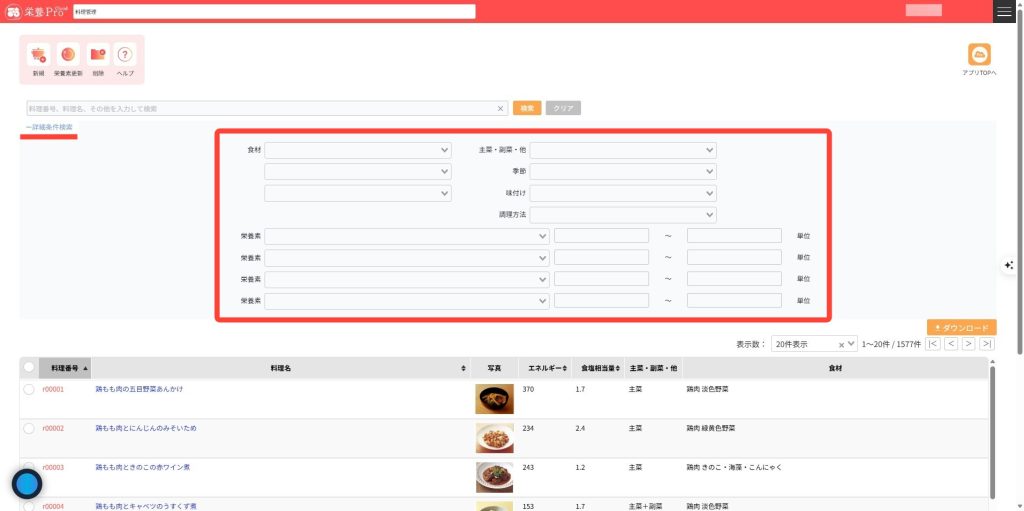Toggle the select-all circle in the table header
1024x511 pixels.
(x=29, y=368)
